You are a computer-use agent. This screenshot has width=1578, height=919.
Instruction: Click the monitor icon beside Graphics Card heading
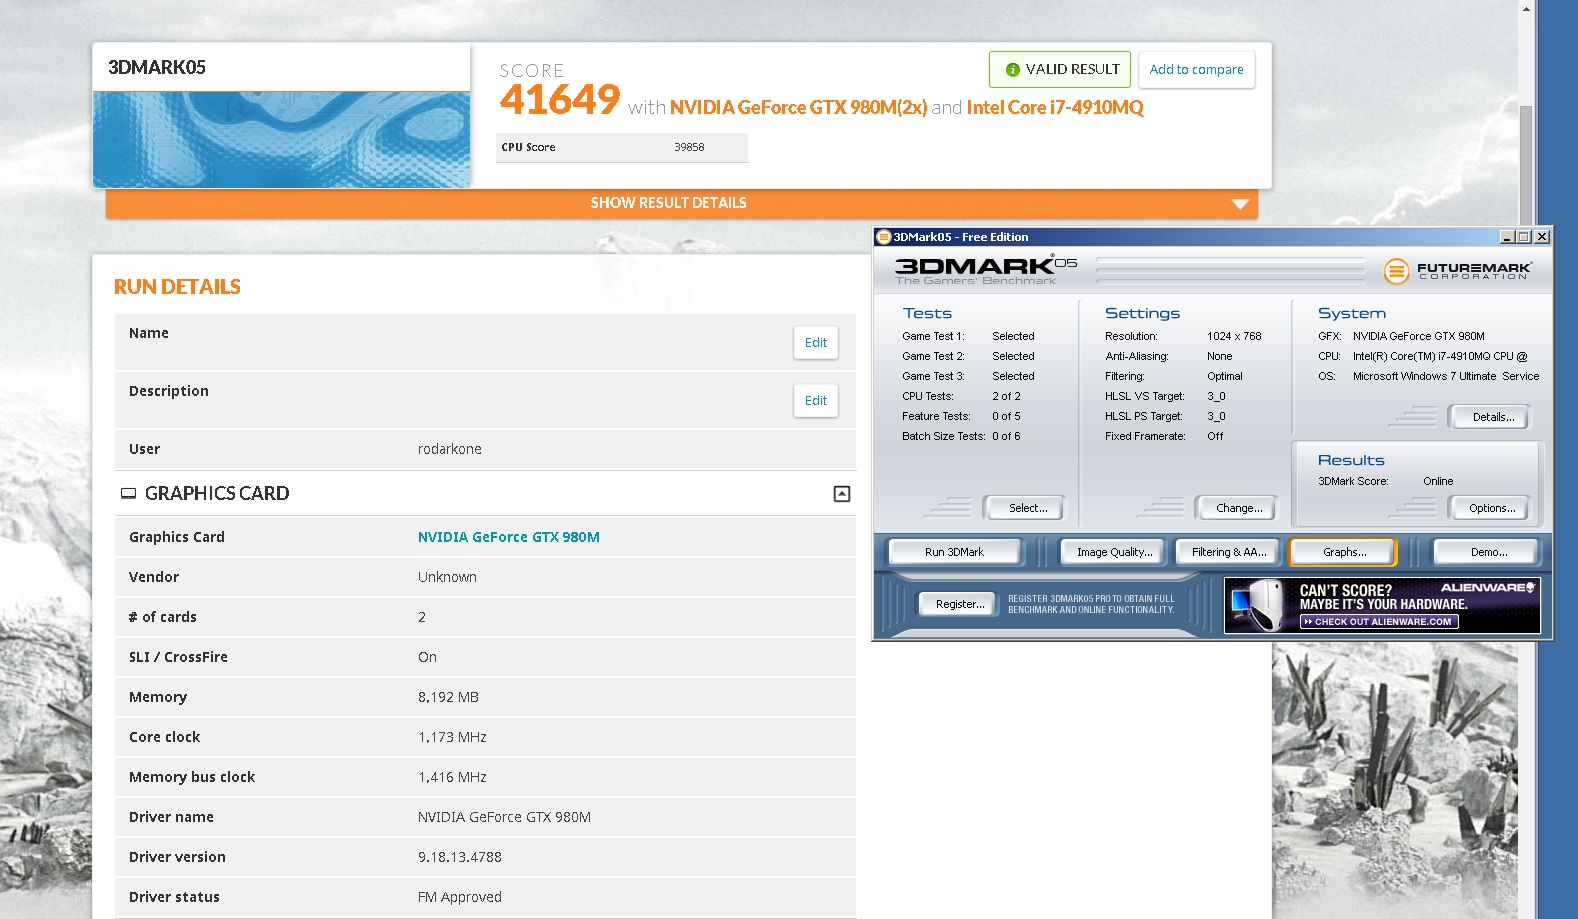click(x=128, y=494)
